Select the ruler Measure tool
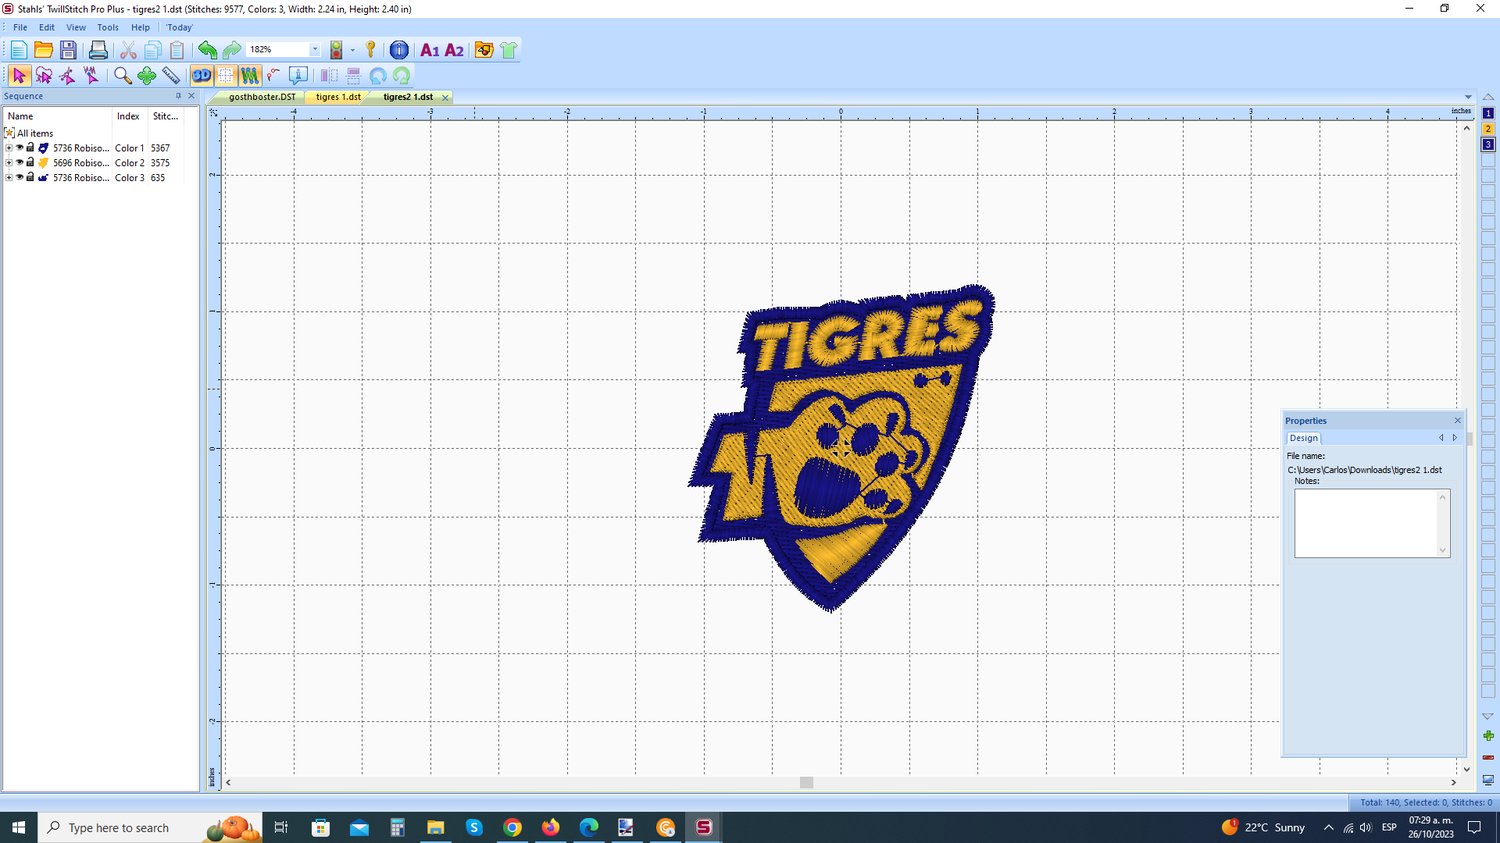1500x843 pixels. 171,75
